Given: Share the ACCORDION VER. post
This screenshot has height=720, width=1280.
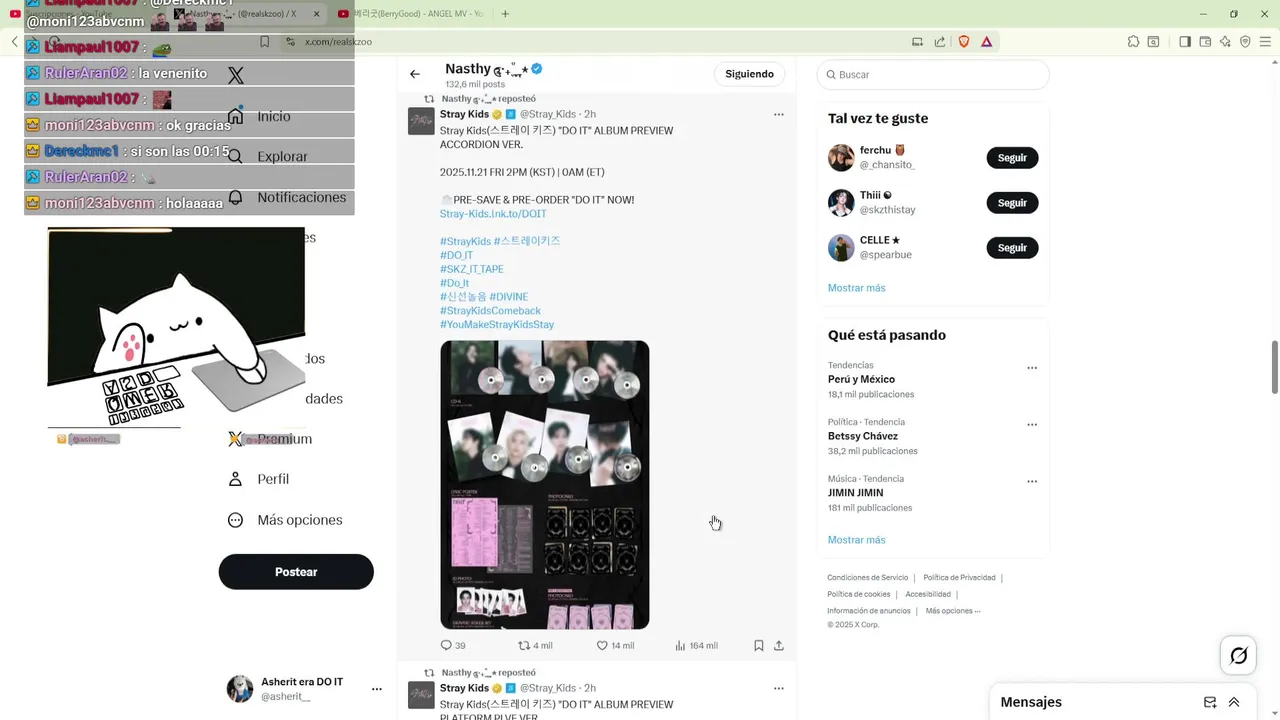Looking at the screenshot, I should pos(779,645).
